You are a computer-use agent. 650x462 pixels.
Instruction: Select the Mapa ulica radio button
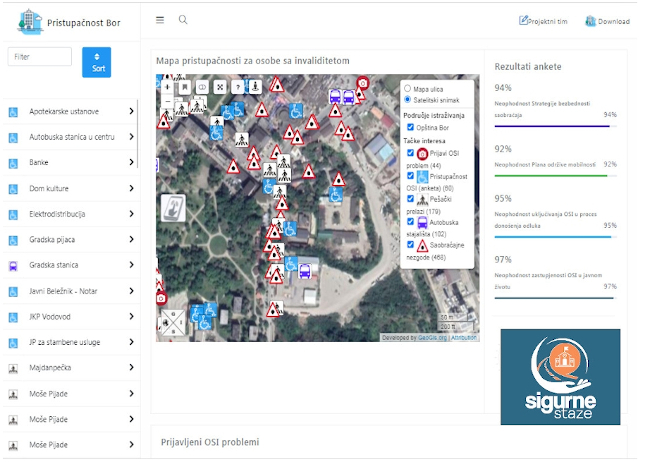click(408, 88)
